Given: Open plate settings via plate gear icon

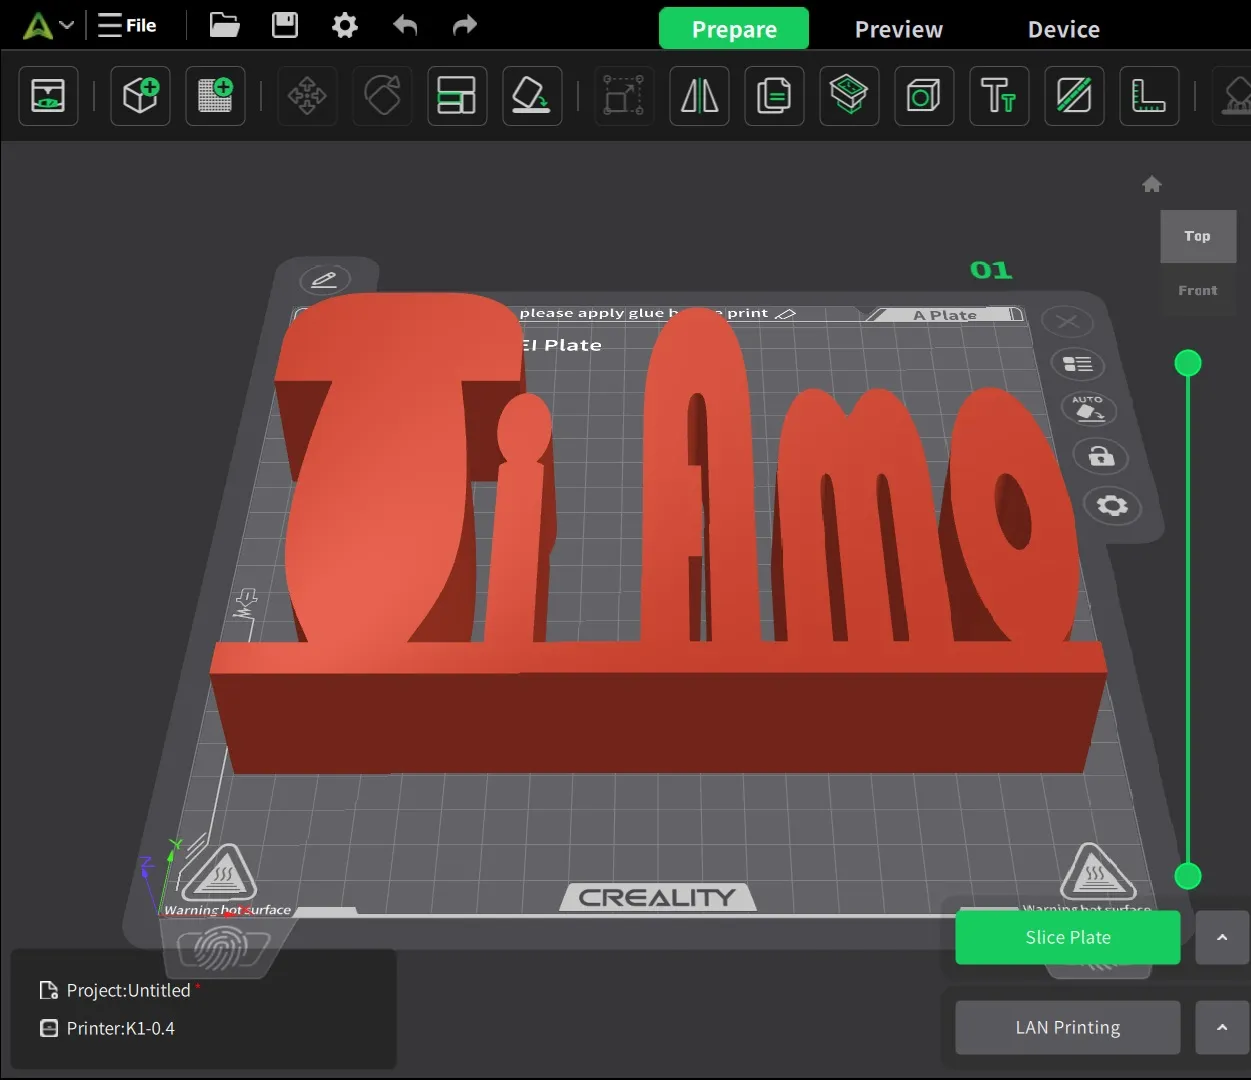Looking at the screenshot, I should point(1112,505).
